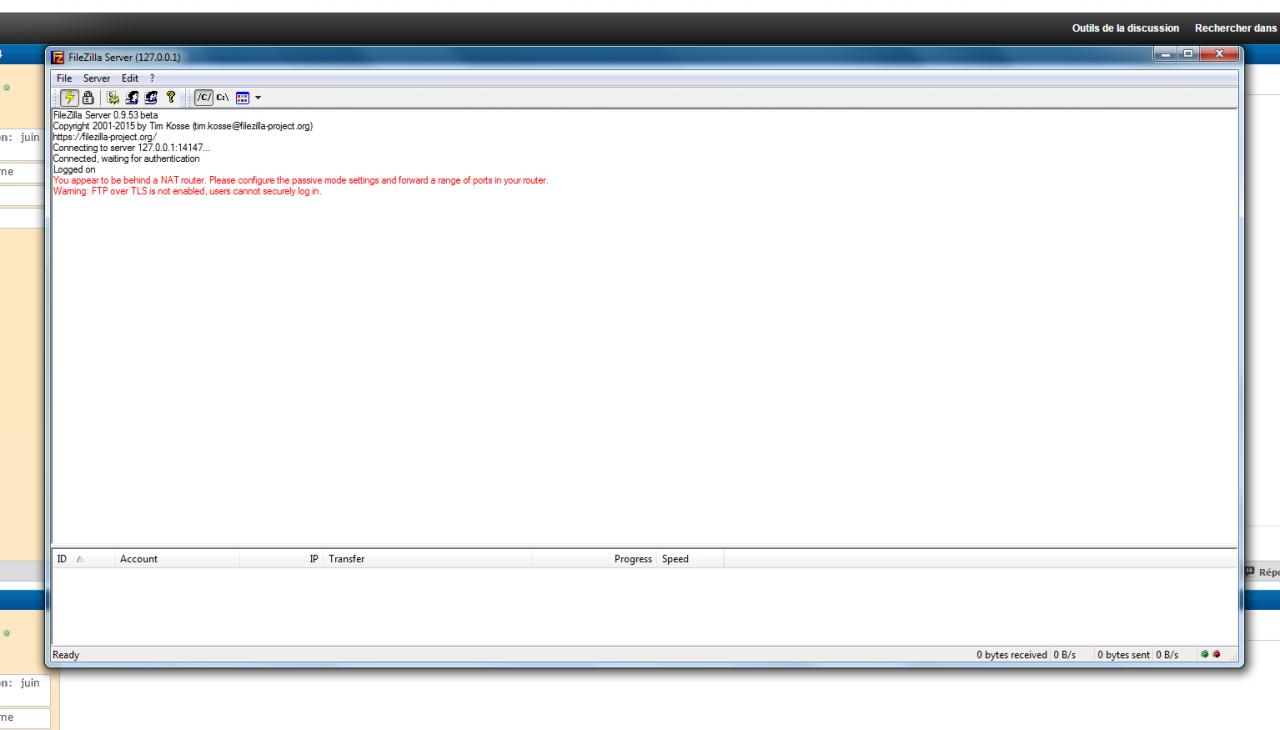Click the 'Connecting to server 127.0.0.1:14147...' line
This screenshot has width=1280, height=730.
[x=131, y=148]
